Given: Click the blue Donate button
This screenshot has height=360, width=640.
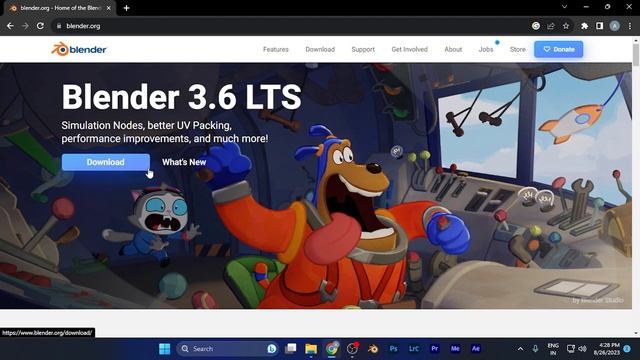Looking at the screenshot, I should (x=558, y=49).
